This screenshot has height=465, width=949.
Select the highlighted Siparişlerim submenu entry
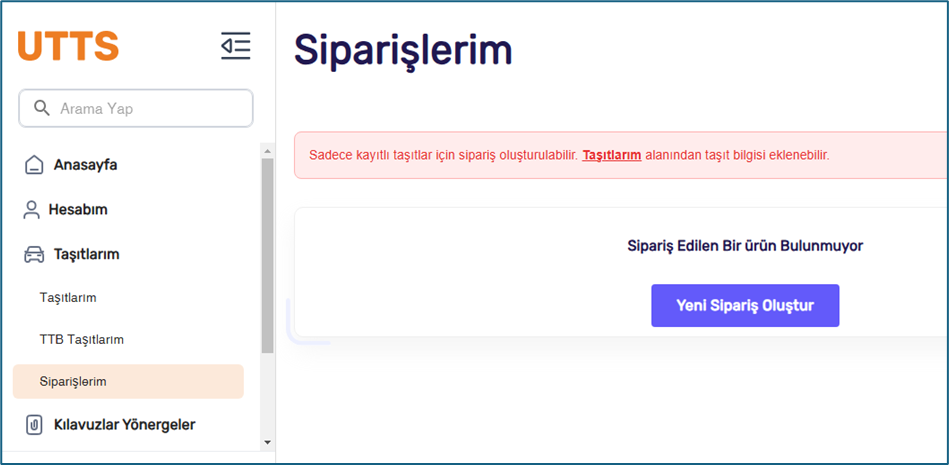(x=128, y=381)
